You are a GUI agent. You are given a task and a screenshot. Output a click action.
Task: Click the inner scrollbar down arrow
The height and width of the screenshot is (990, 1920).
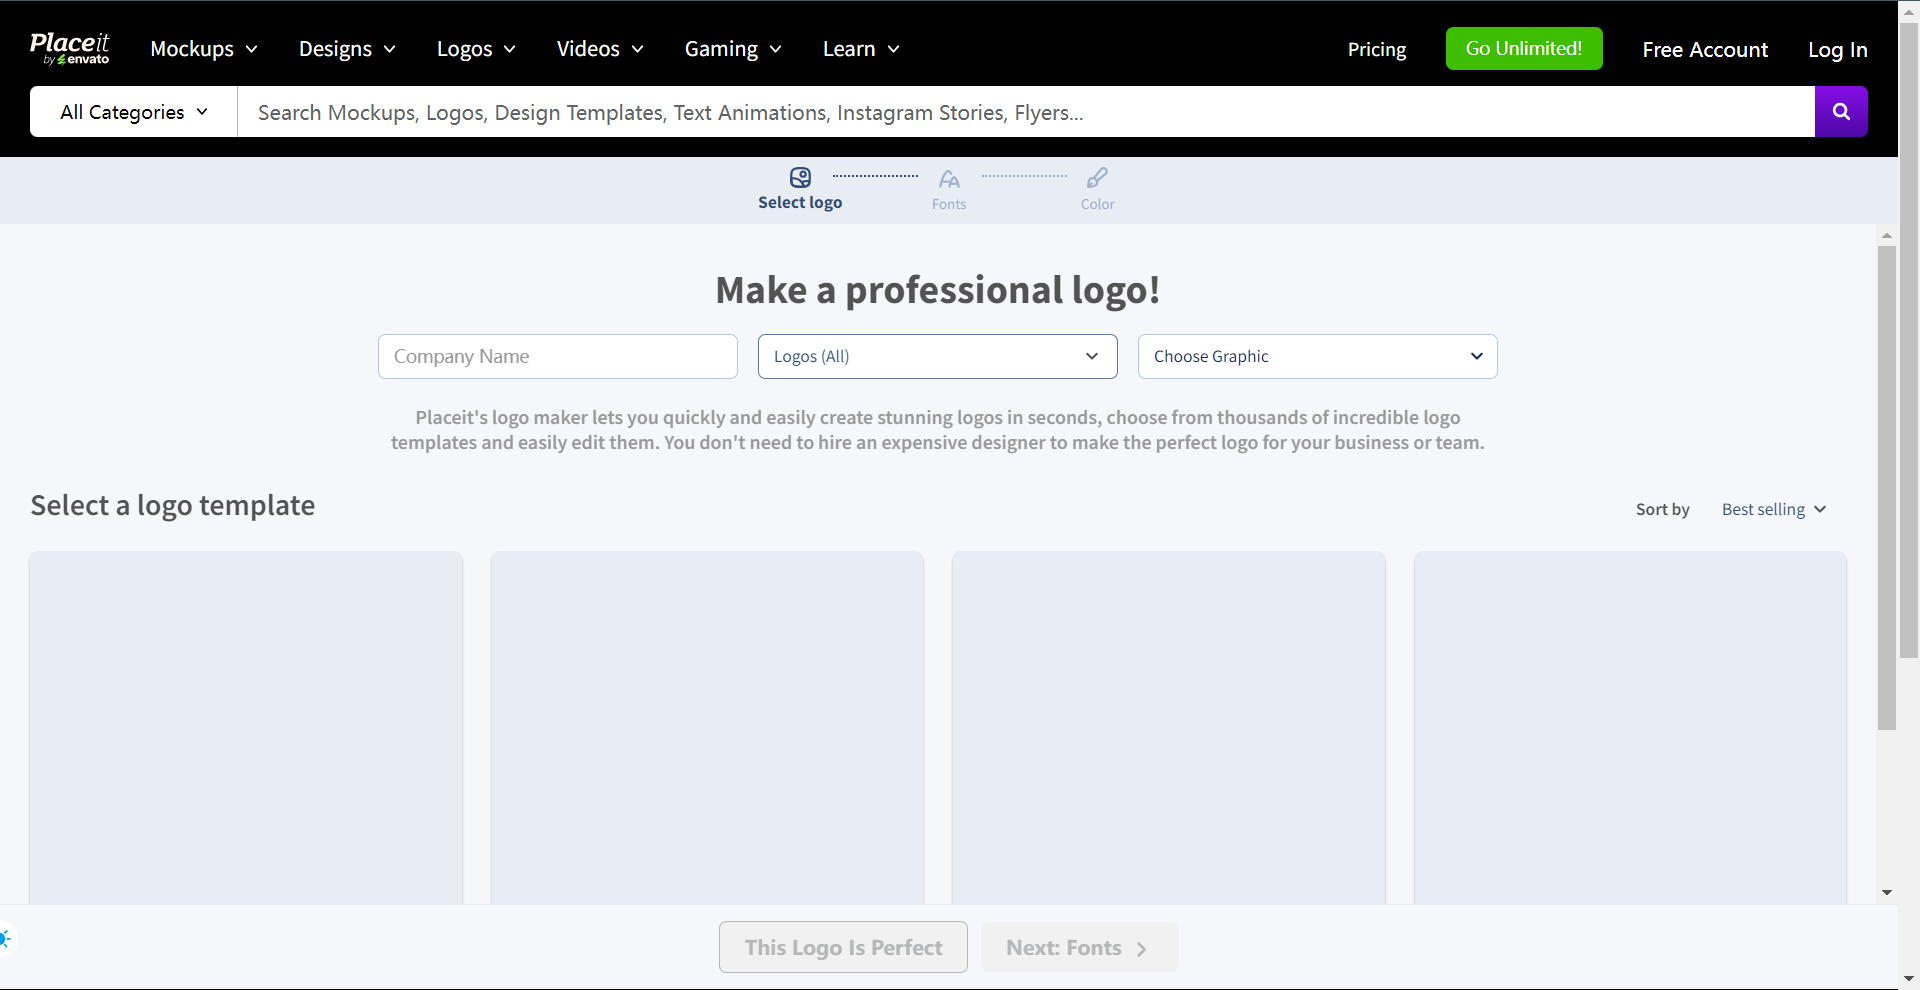tap(1887, 892)
